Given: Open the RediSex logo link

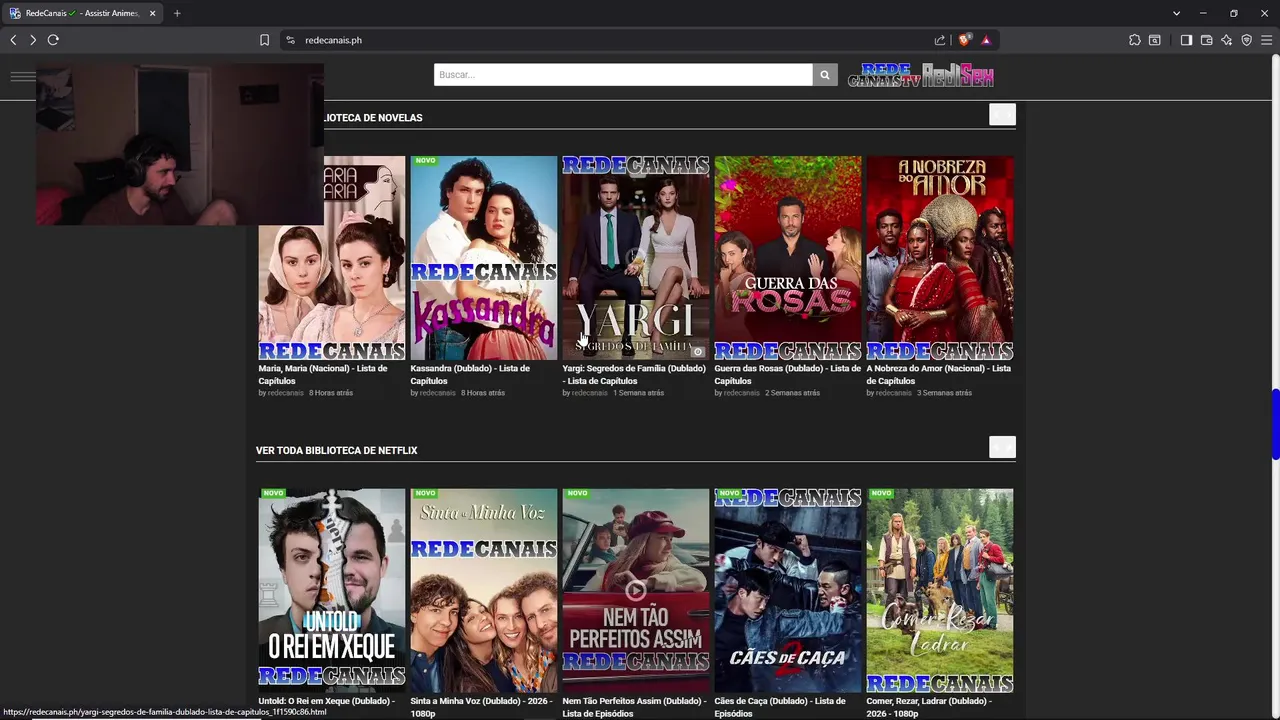Looking at the screenshot, I should click(958, 76).
